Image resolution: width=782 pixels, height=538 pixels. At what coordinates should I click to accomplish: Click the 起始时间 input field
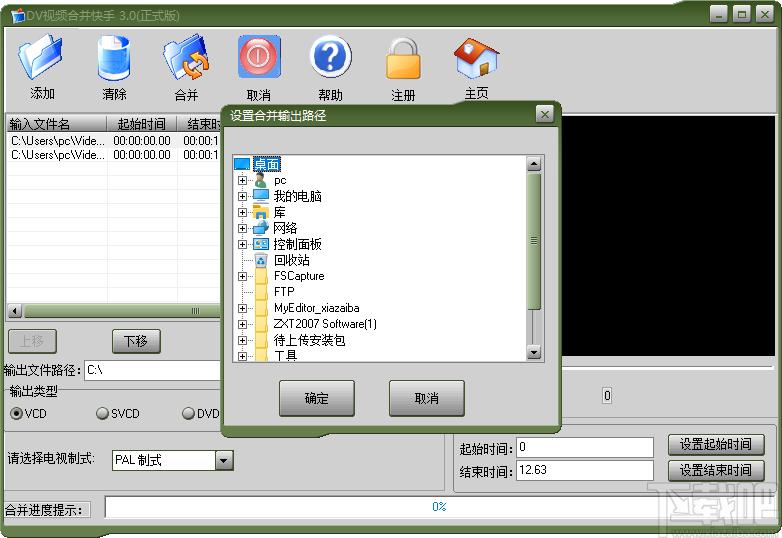(585, 447)
